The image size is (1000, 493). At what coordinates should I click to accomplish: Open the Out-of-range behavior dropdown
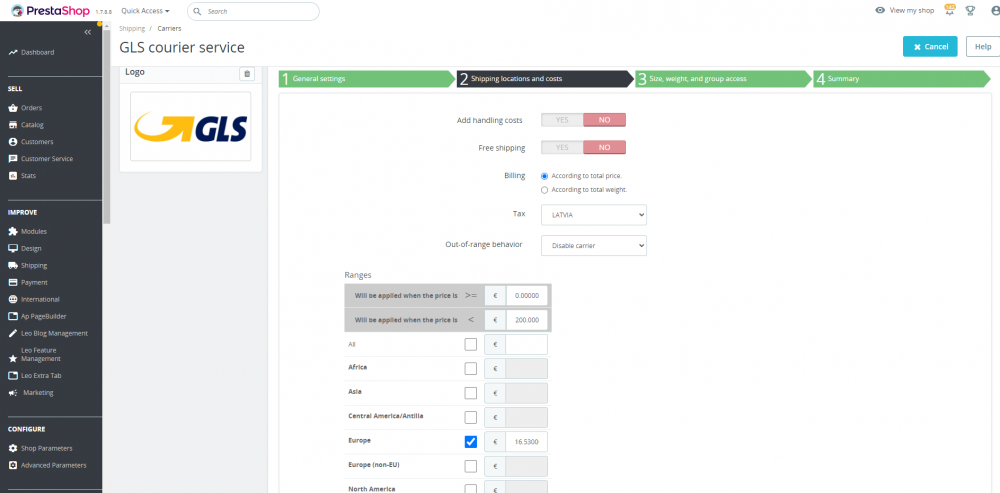click(x=594, y=246)
